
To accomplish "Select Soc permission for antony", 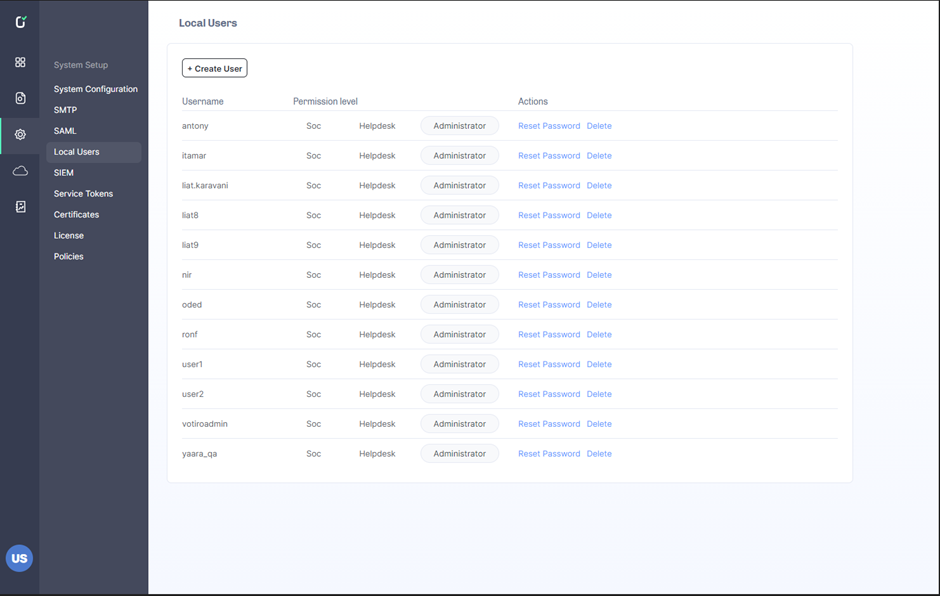I will coord(314,126).
